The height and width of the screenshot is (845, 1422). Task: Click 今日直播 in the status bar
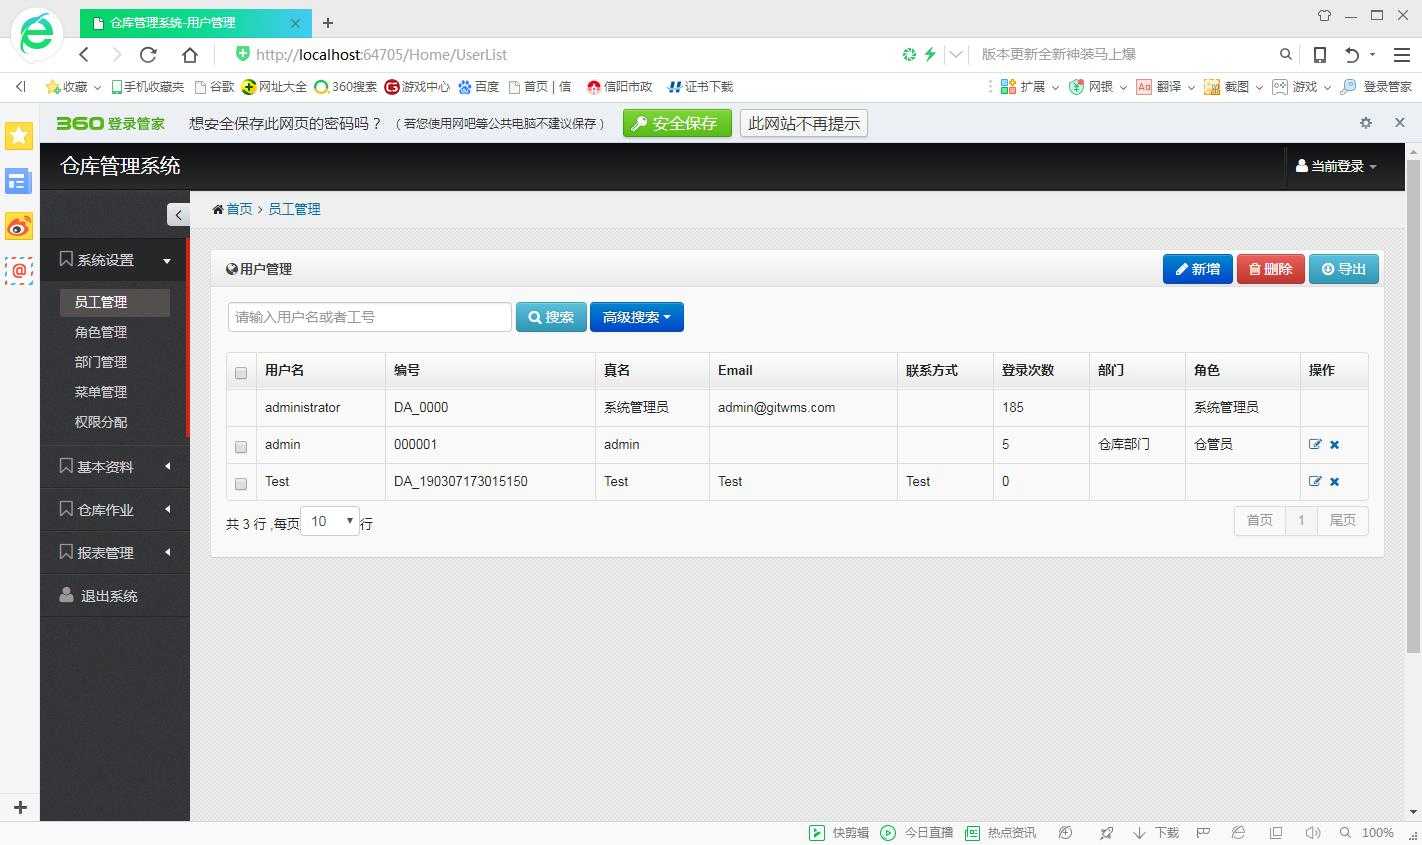point(917,832)
